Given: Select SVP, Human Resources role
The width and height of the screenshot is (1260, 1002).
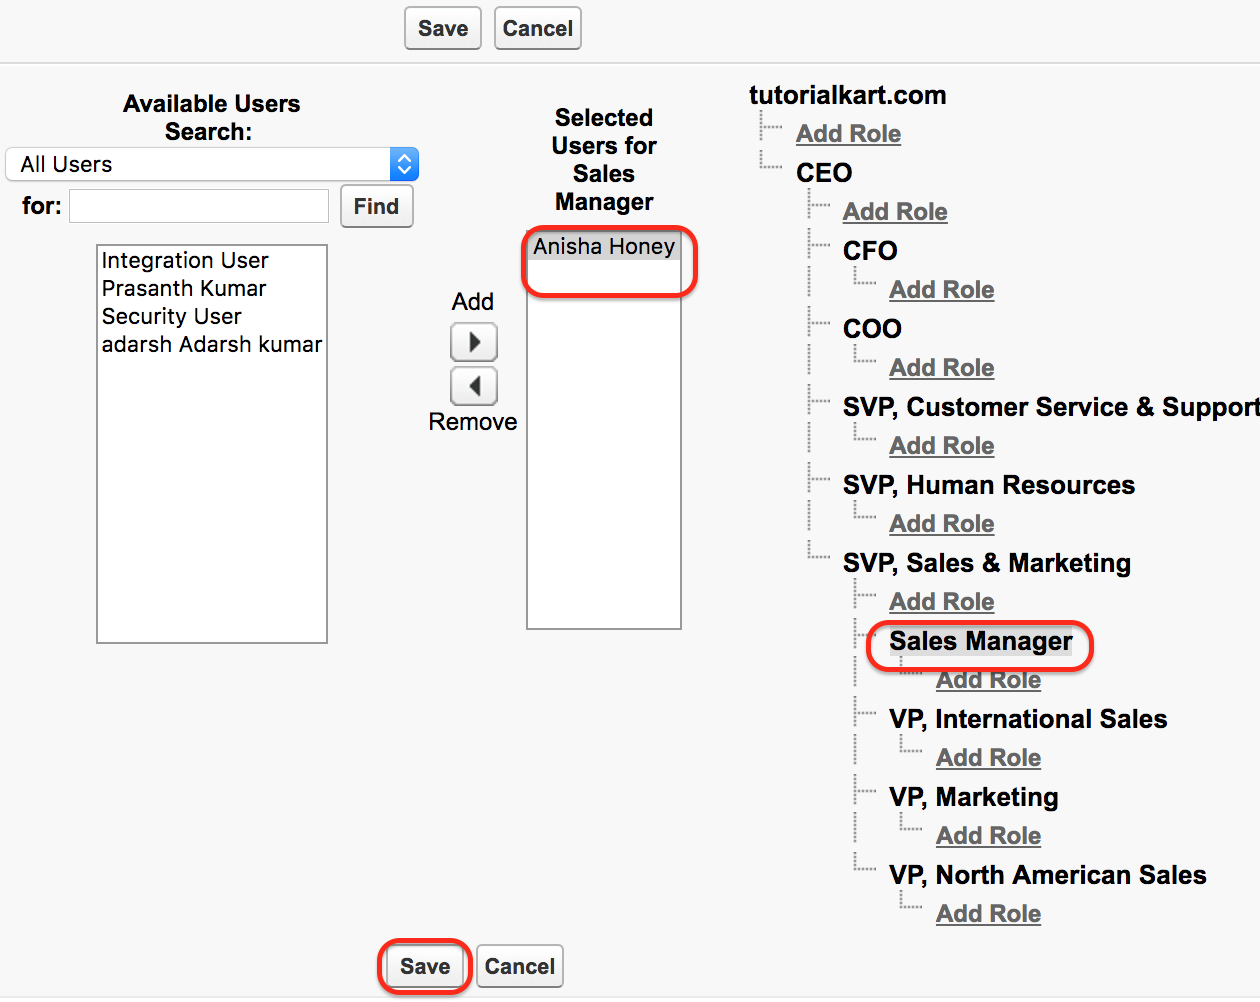Looking at the screenshot, I should (x=989, y=485).
